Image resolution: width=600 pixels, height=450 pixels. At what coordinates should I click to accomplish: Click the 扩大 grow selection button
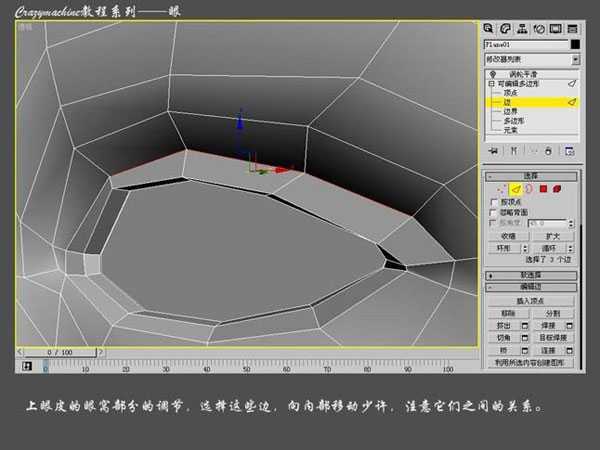(x=553, y=236)
